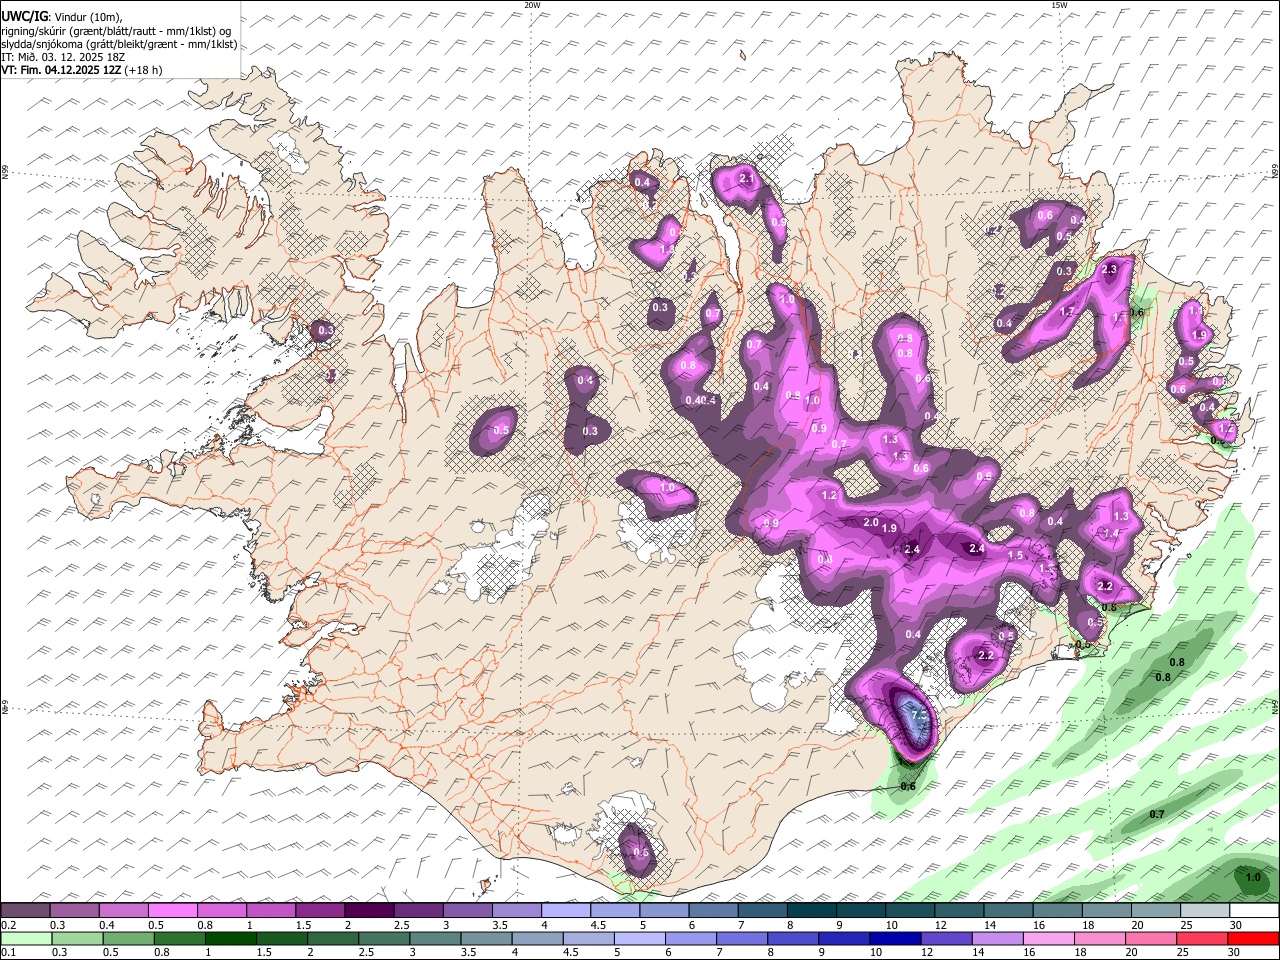Image resolution: width=1280 pixels, height=960 pixels.
Task: Select the 1.0 value in the dark green ocean blob
Action: (x=1253, y=877)
